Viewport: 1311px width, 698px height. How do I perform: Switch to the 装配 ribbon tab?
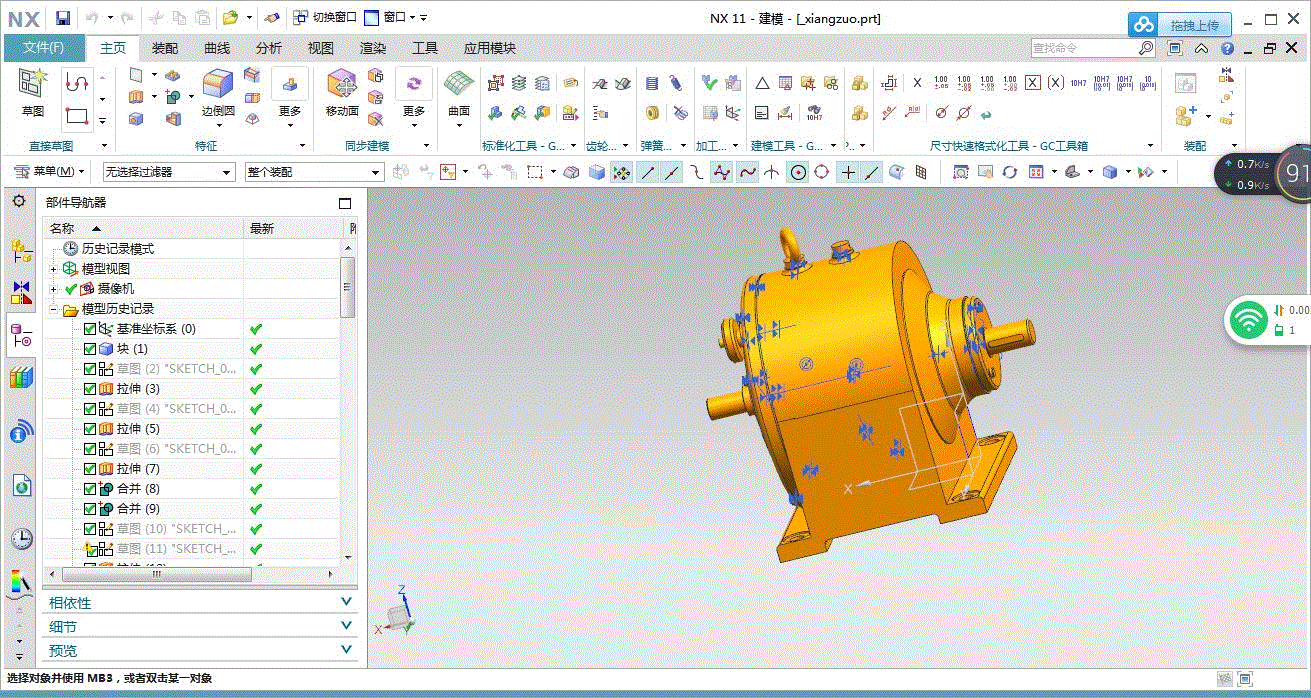(165, 48)
